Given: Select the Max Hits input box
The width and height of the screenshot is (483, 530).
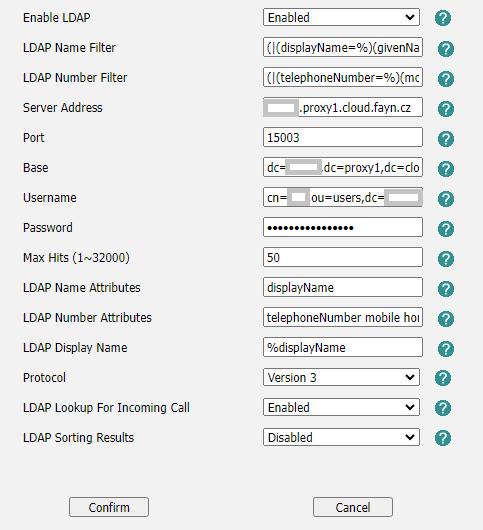Looking at the screenshot, I should pos(343,257).
